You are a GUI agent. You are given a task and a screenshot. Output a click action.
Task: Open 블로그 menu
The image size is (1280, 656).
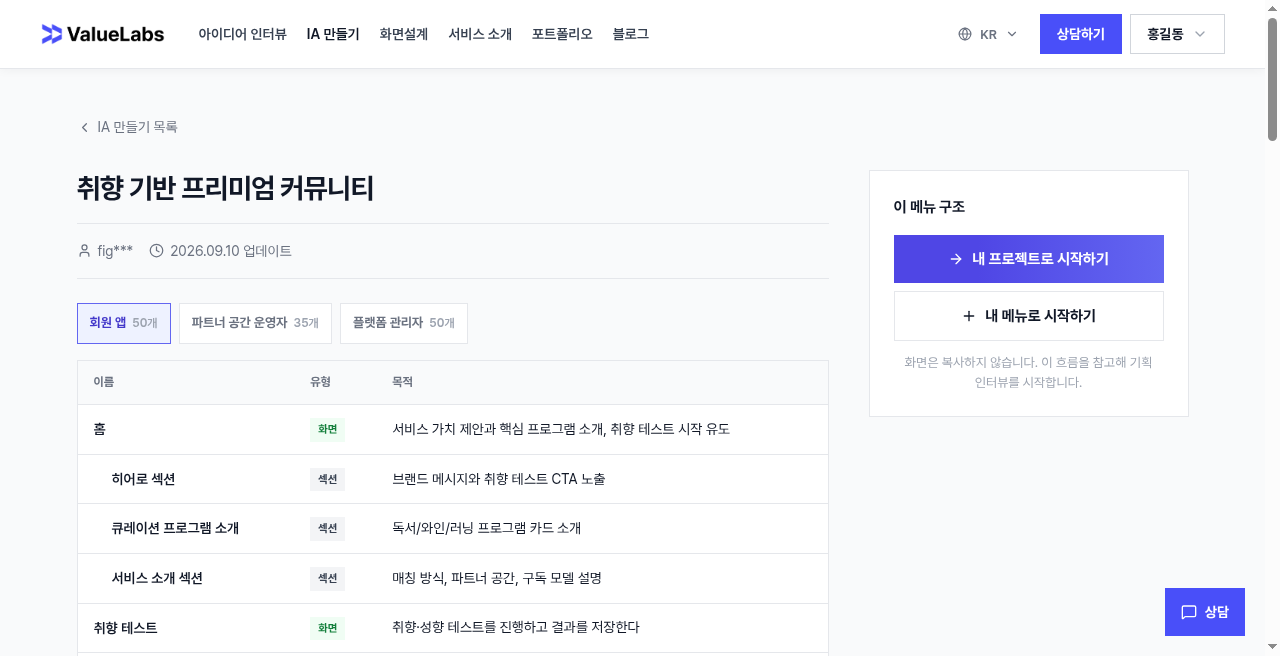tap(631, 34)
